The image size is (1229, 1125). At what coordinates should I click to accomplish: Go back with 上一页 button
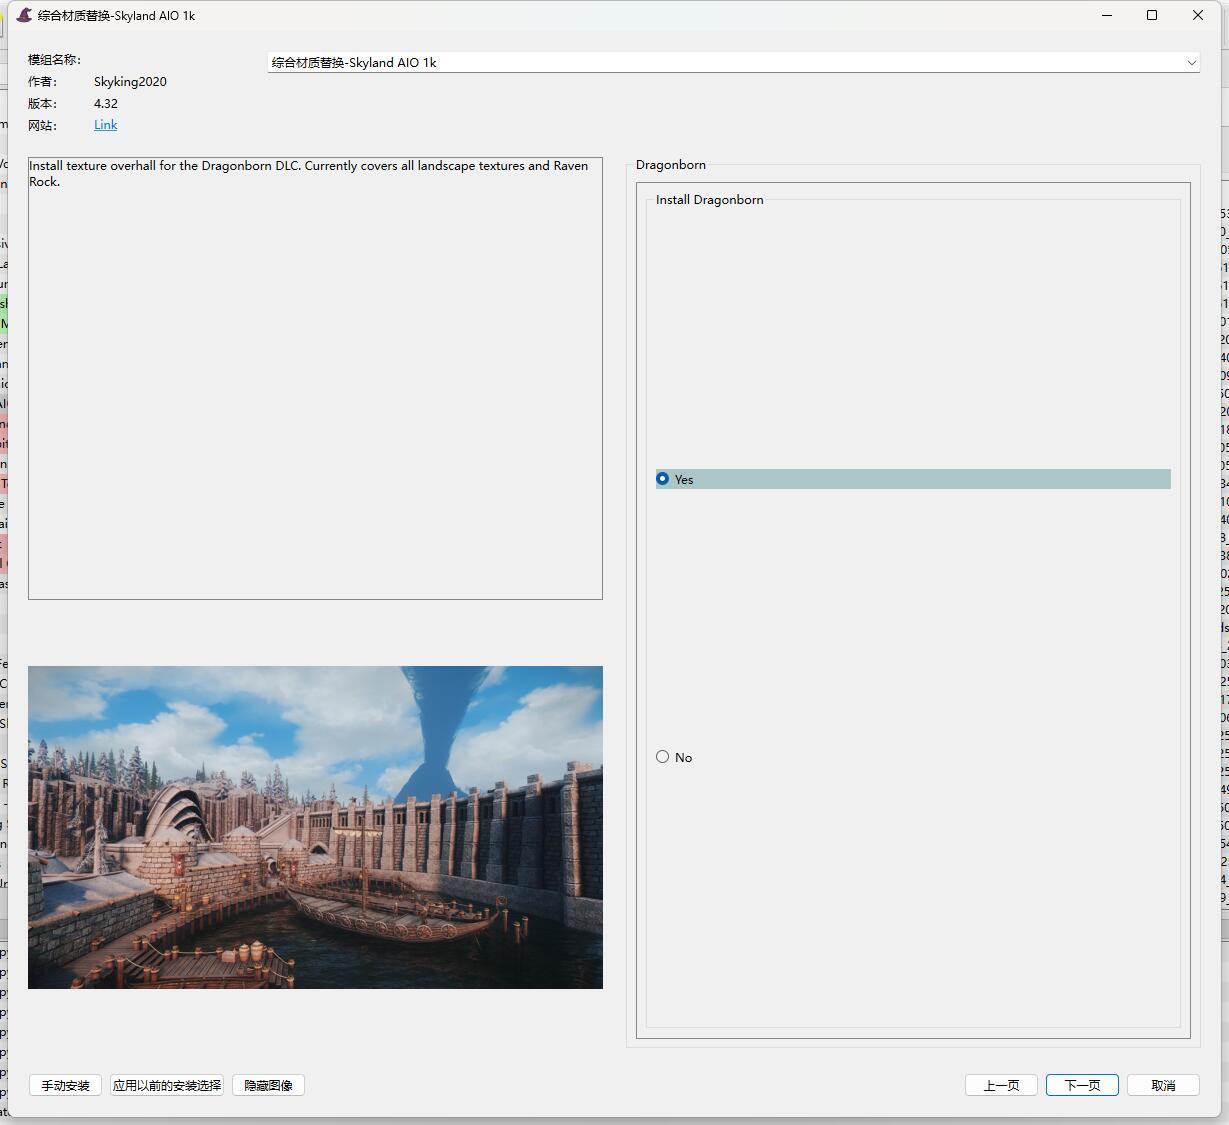1001,1085
